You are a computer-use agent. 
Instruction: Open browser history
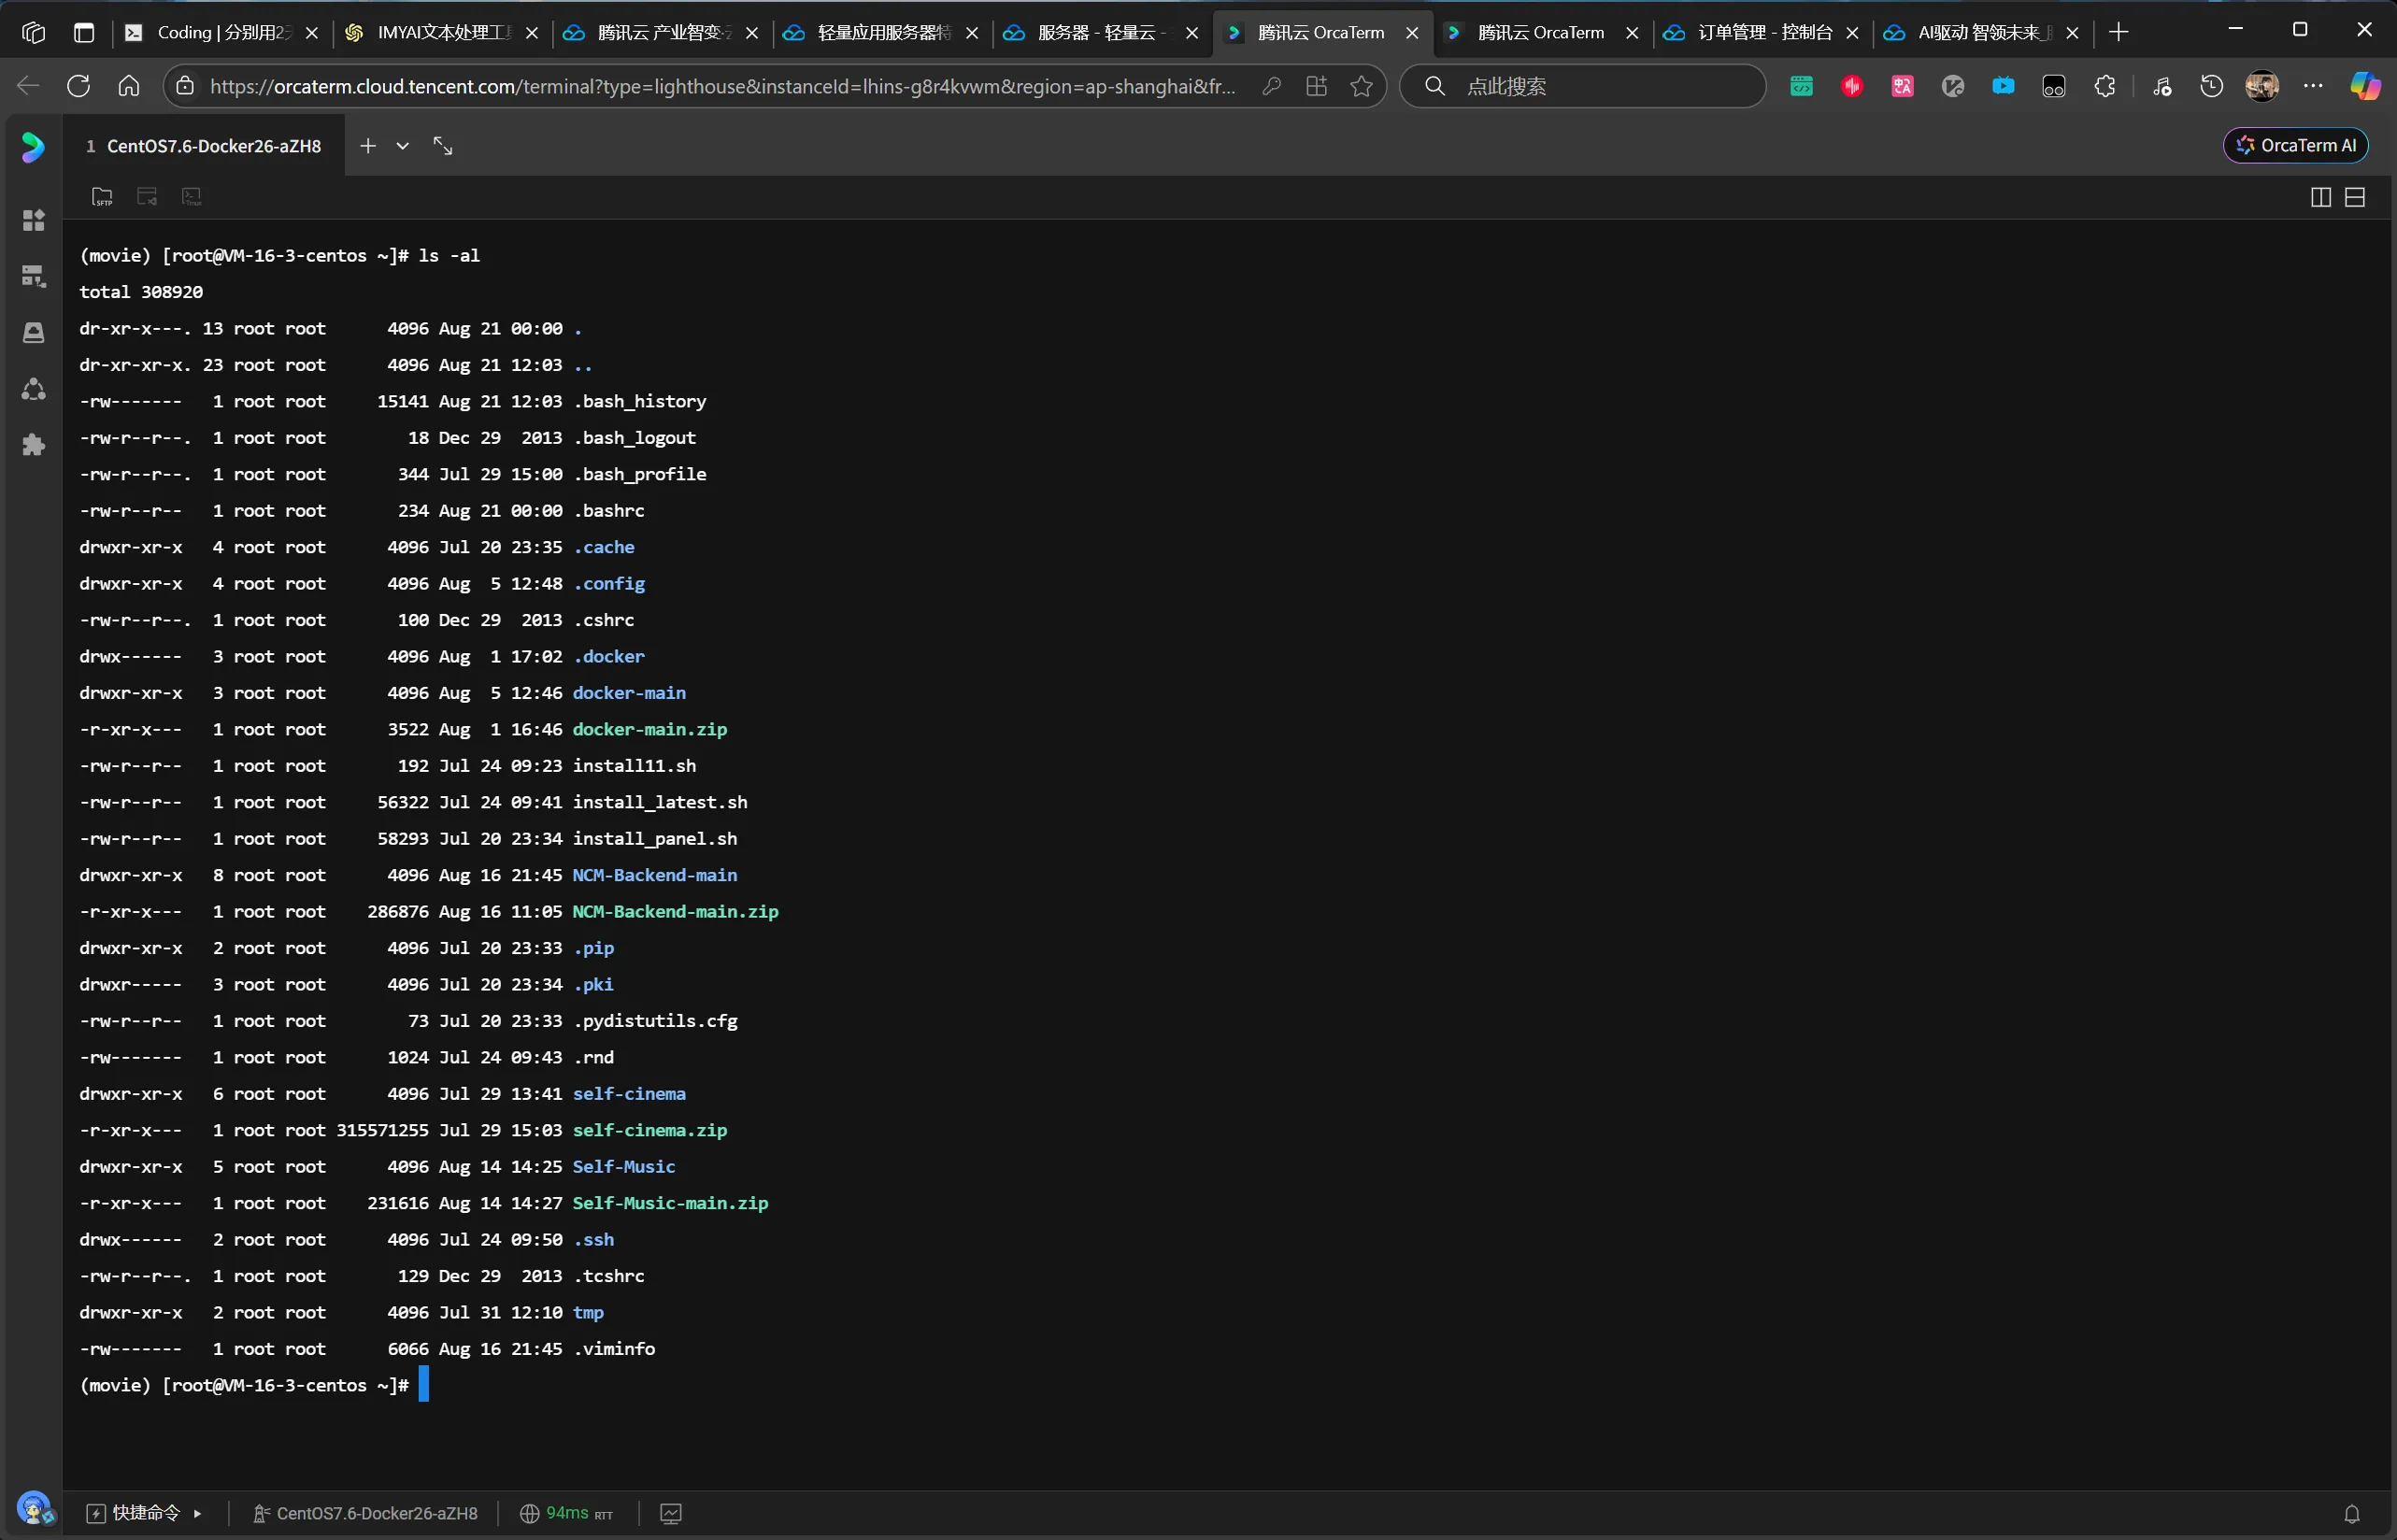tap(2211, 87)
